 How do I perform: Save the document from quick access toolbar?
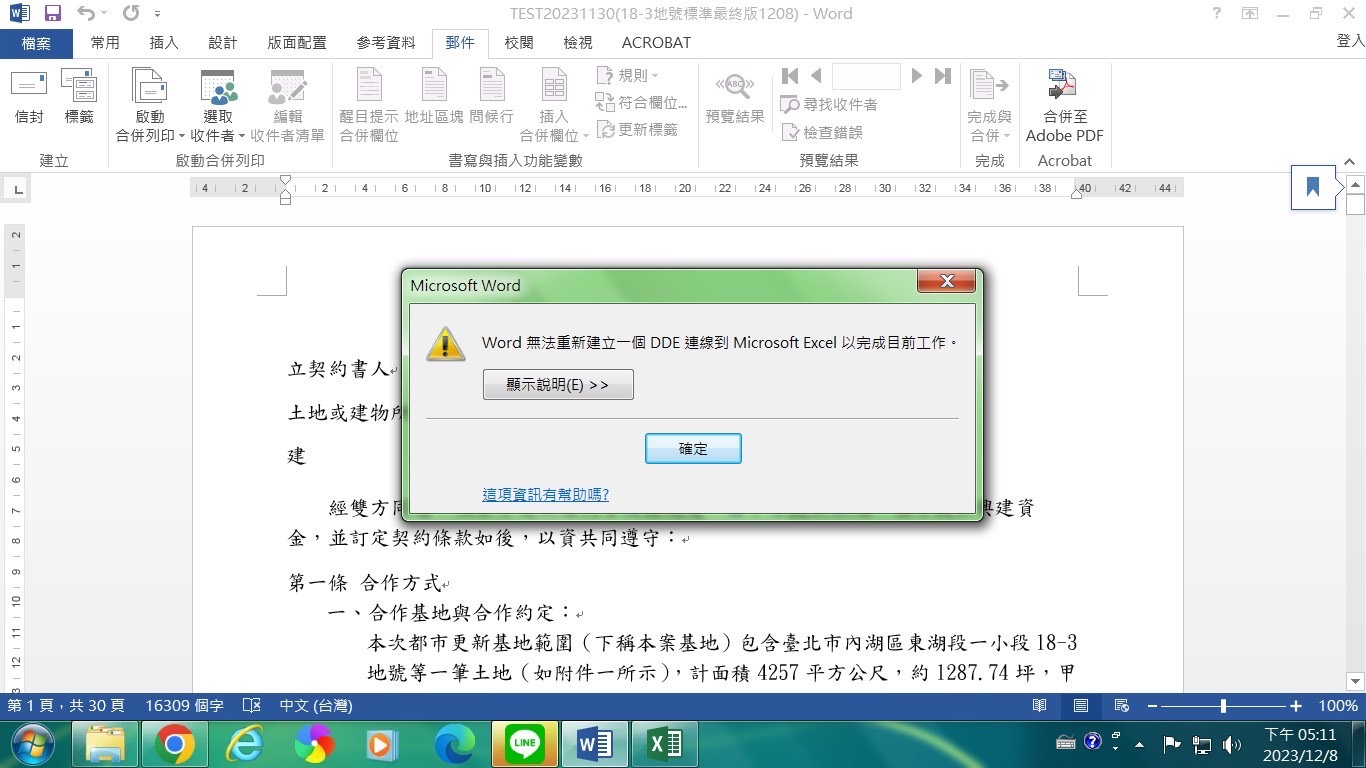[x=53, y=14]
